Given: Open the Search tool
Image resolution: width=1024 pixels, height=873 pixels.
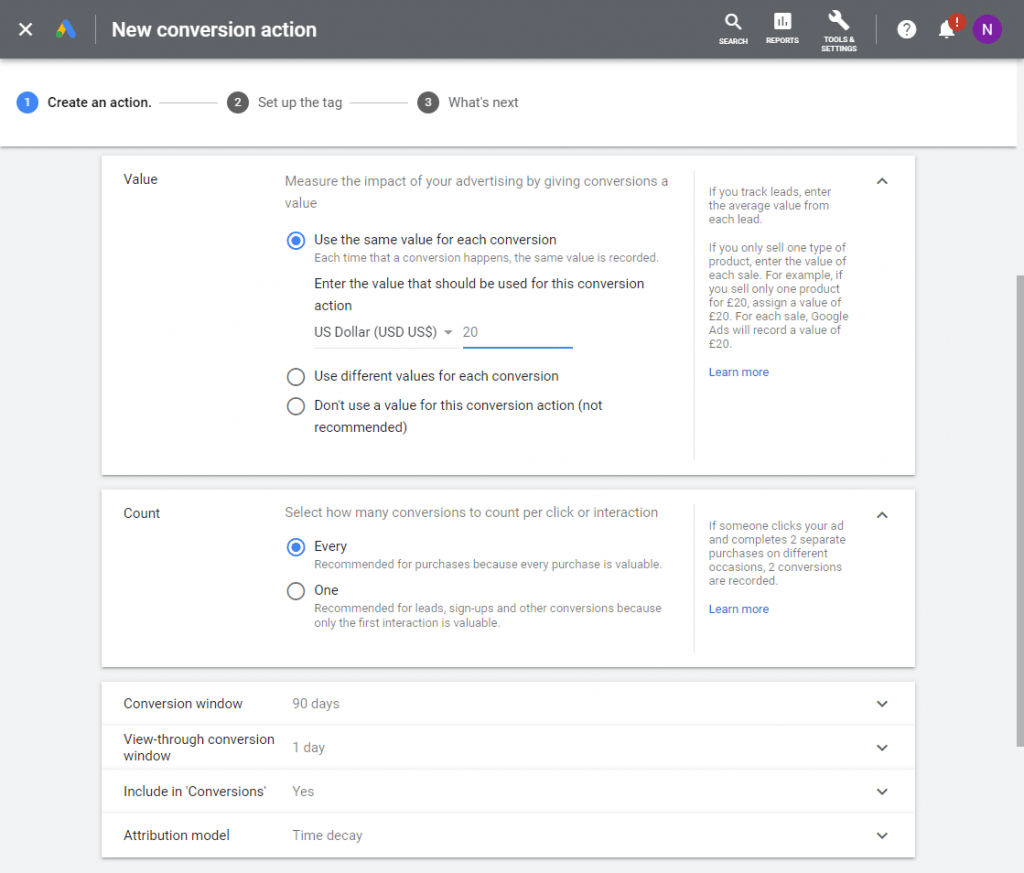Looking at the screenshot, I should pos(733,29).
